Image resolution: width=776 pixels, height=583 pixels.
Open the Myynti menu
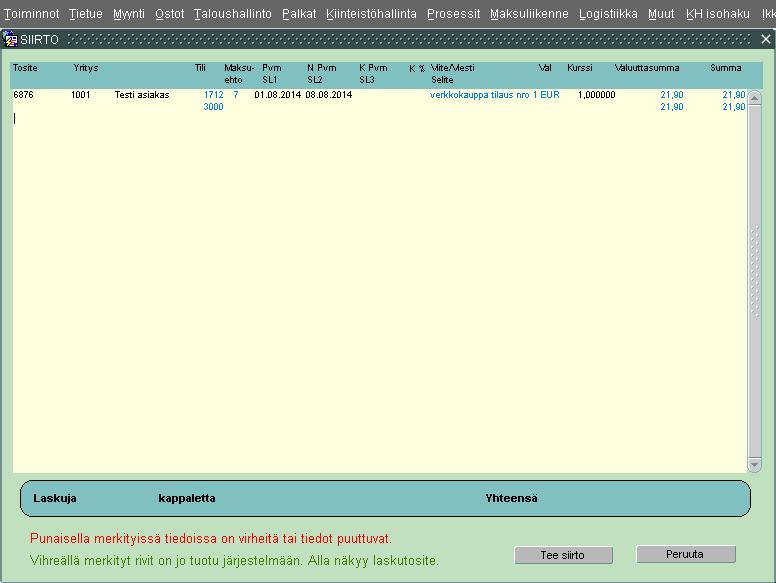(x=129, y=14)
